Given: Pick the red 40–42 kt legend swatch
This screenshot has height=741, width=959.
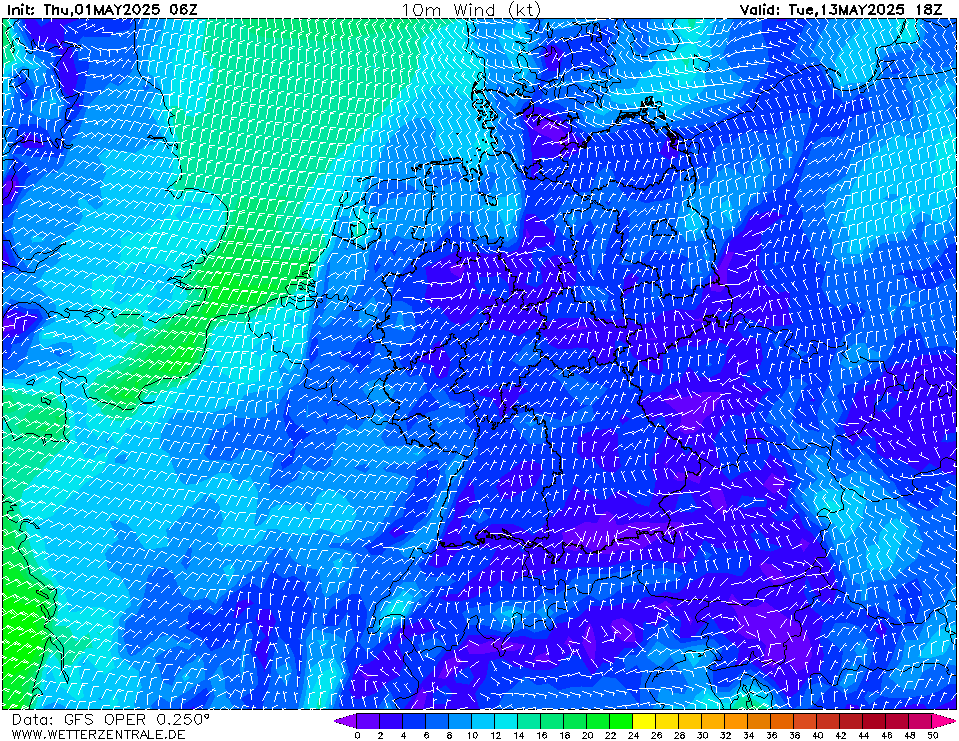Looking at the screenshot, I should click(x=829, y=721).
